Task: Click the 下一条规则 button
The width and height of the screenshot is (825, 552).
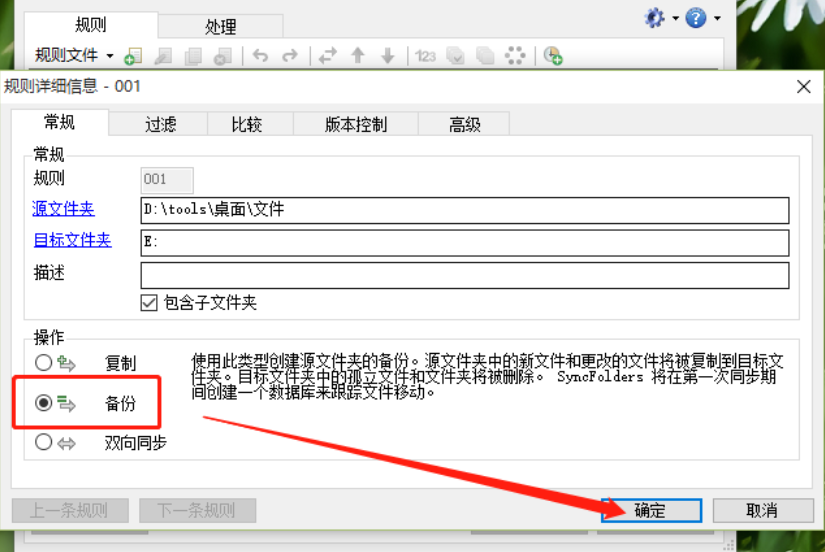Action: (x=197, y=510)
